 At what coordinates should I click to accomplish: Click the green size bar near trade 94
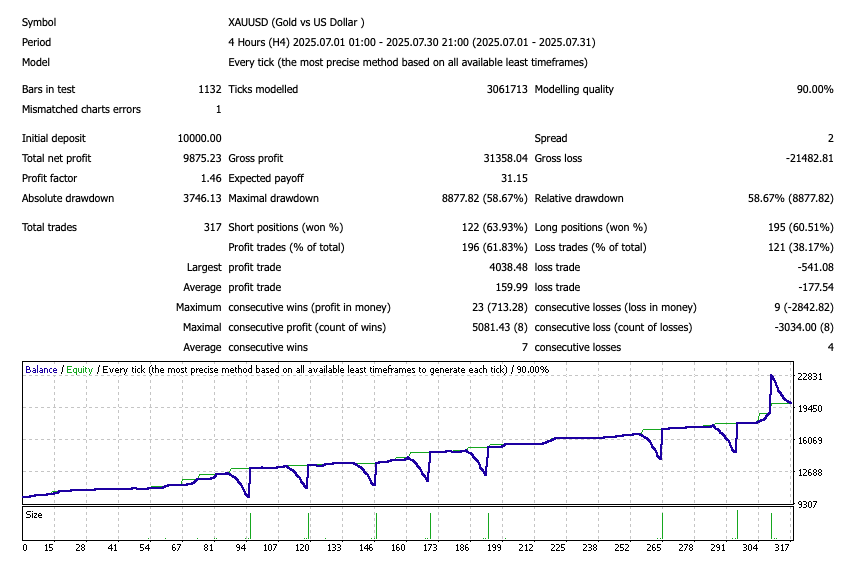pos(251,525)
